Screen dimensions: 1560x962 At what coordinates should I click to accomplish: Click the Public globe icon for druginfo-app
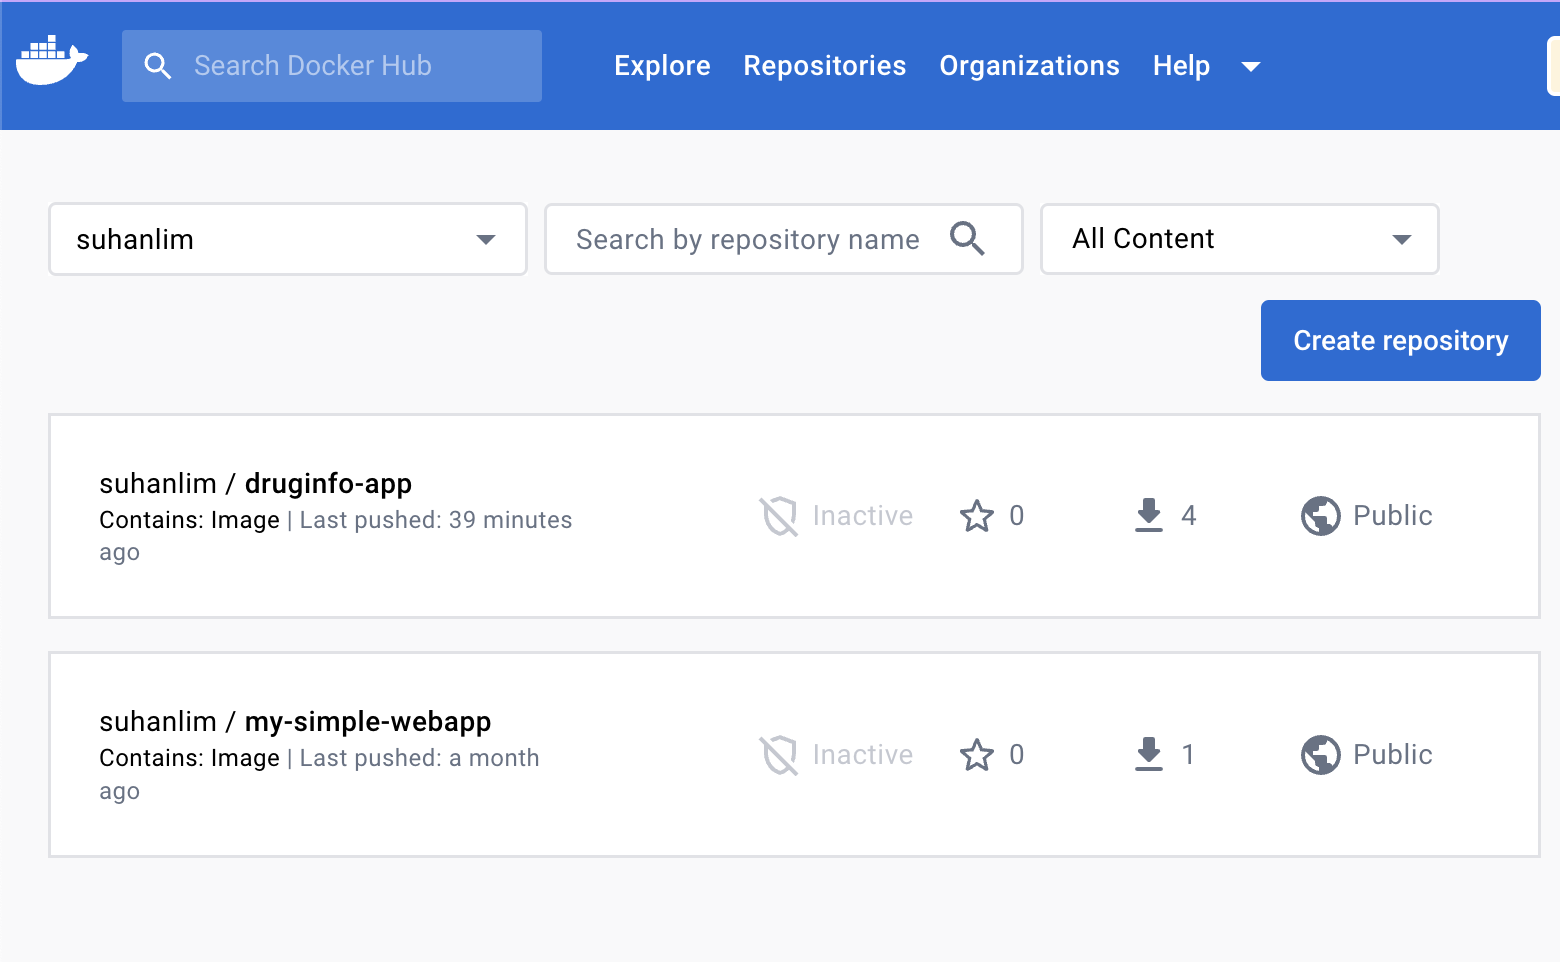point(1320,516)
